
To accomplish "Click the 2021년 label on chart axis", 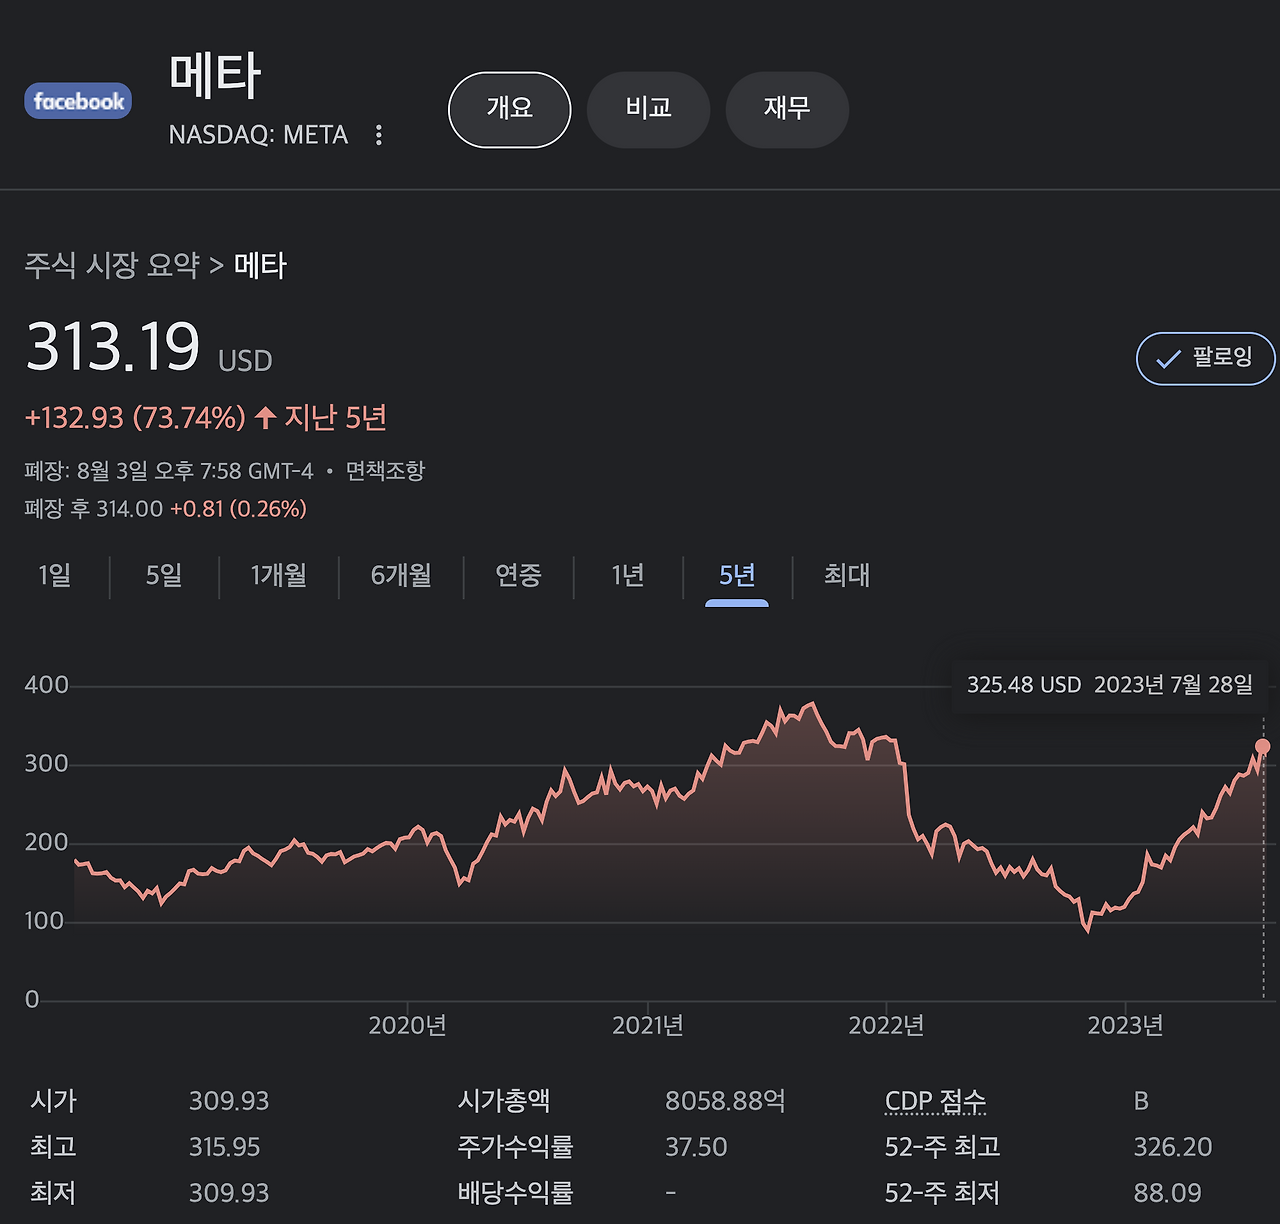I will click(x=648, y=1025).
